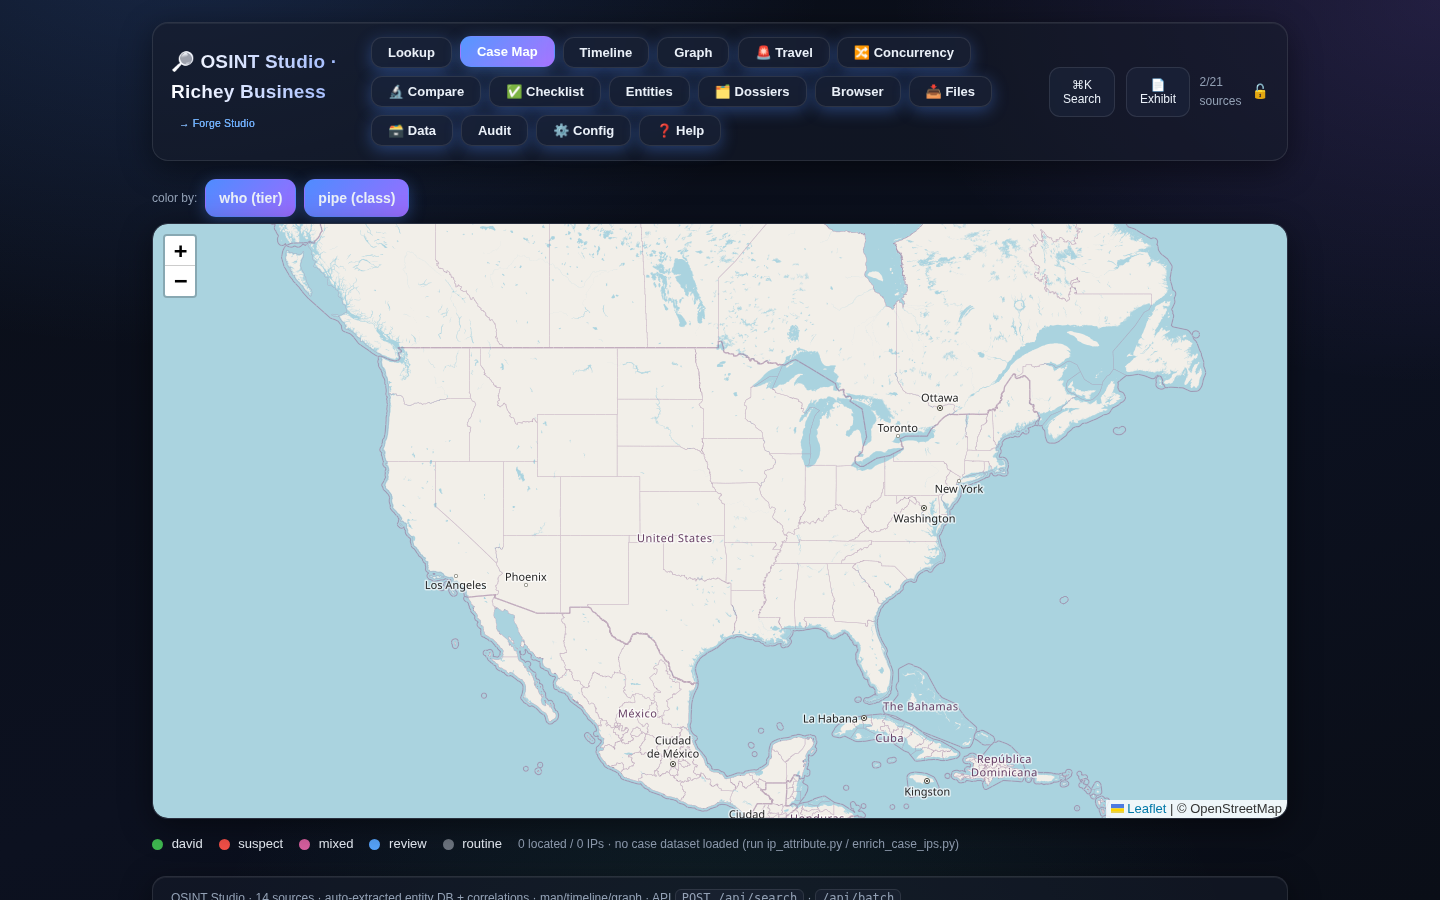1440x900 pixels.
Task: Open the ⌘K Search button
Action: [x=1082, y=92]
